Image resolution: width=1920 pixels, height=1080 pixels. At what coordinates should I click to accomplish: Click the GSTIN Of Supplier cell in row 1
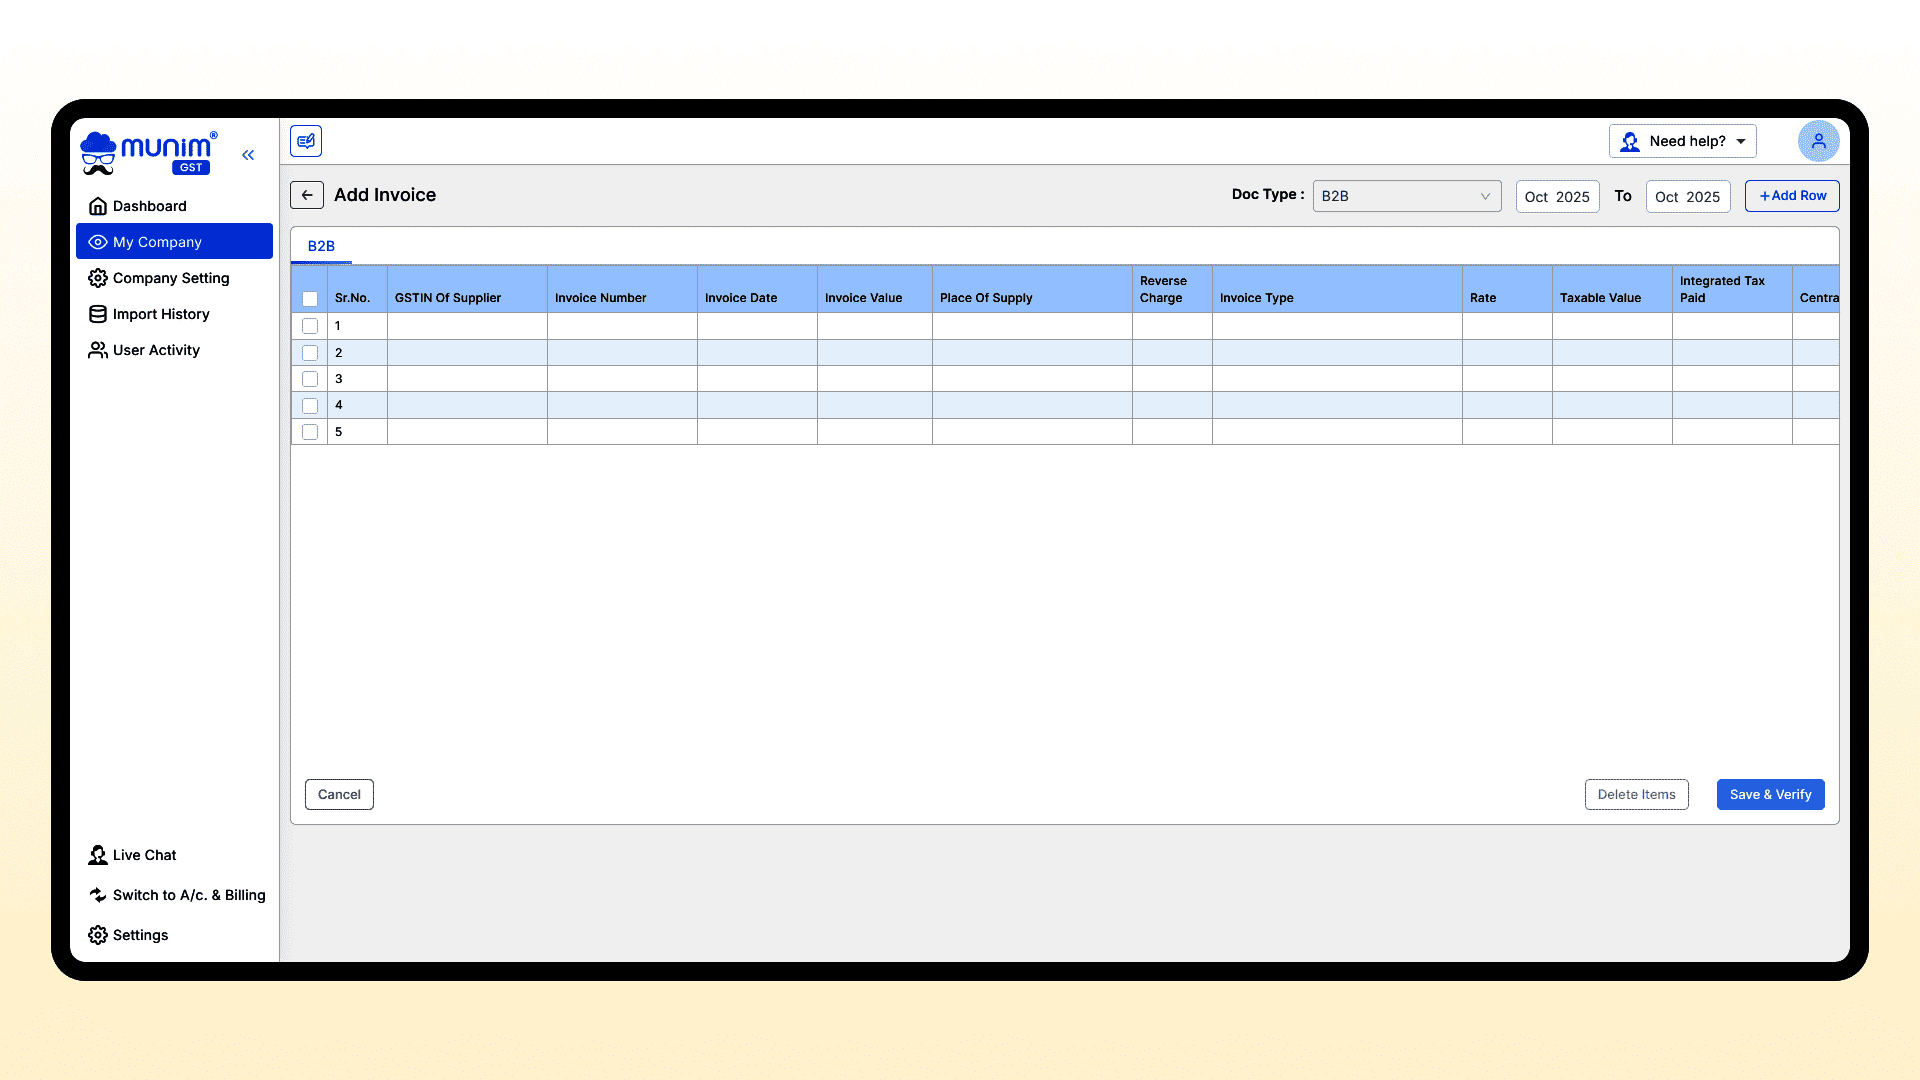pyautogui.click(x=467, y=326)
